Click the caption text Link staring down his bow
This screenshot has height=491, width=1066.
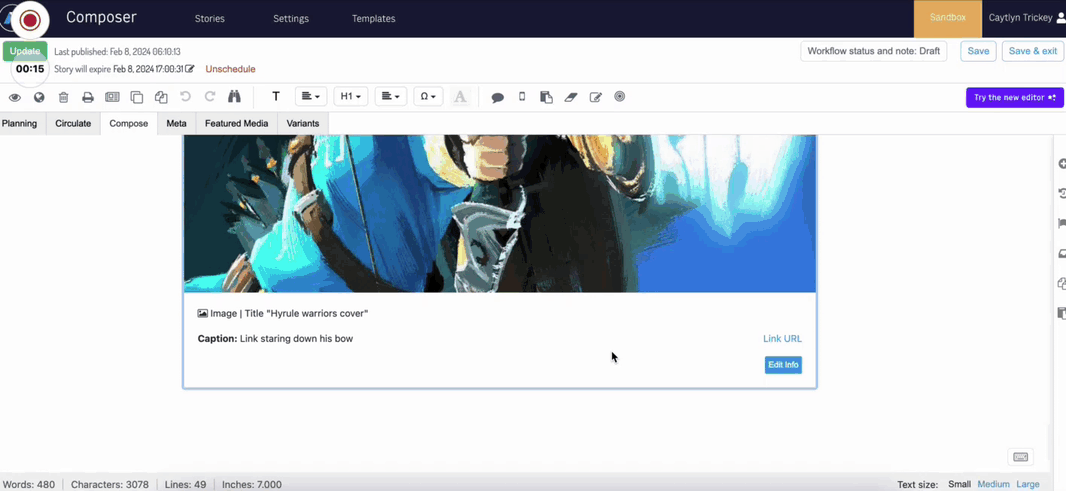click(296, 339)
